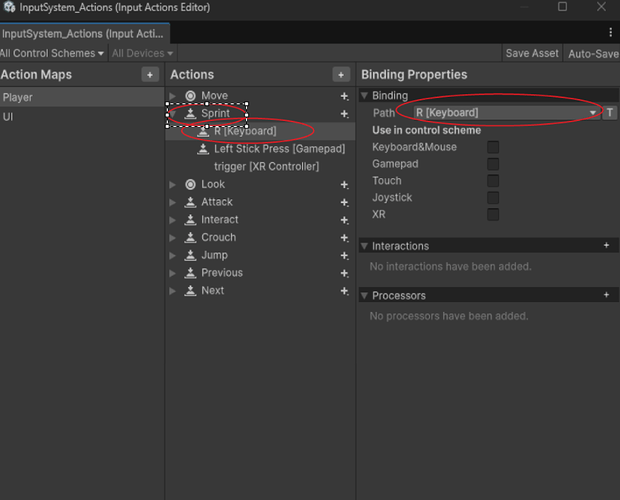Screen dimensions: 620x500
Task: Add a new action with plus button
Action: pyautogui.click(x=341, y=75)
